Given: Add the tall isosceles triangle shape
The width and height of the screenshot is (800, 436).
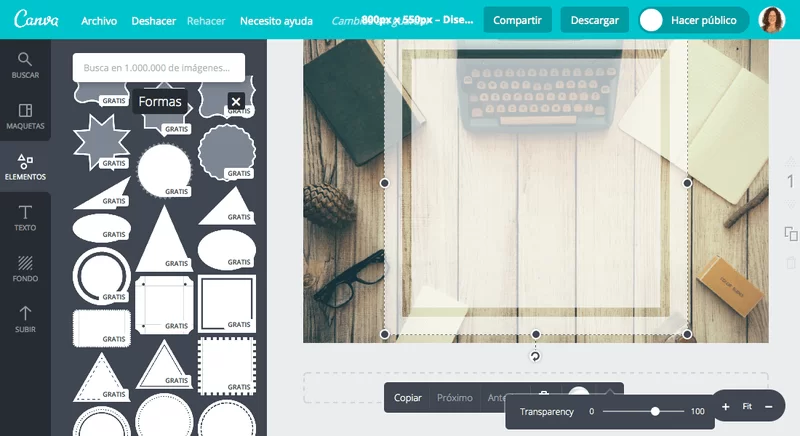Looking at the screenshot, I should coord(164,238).
